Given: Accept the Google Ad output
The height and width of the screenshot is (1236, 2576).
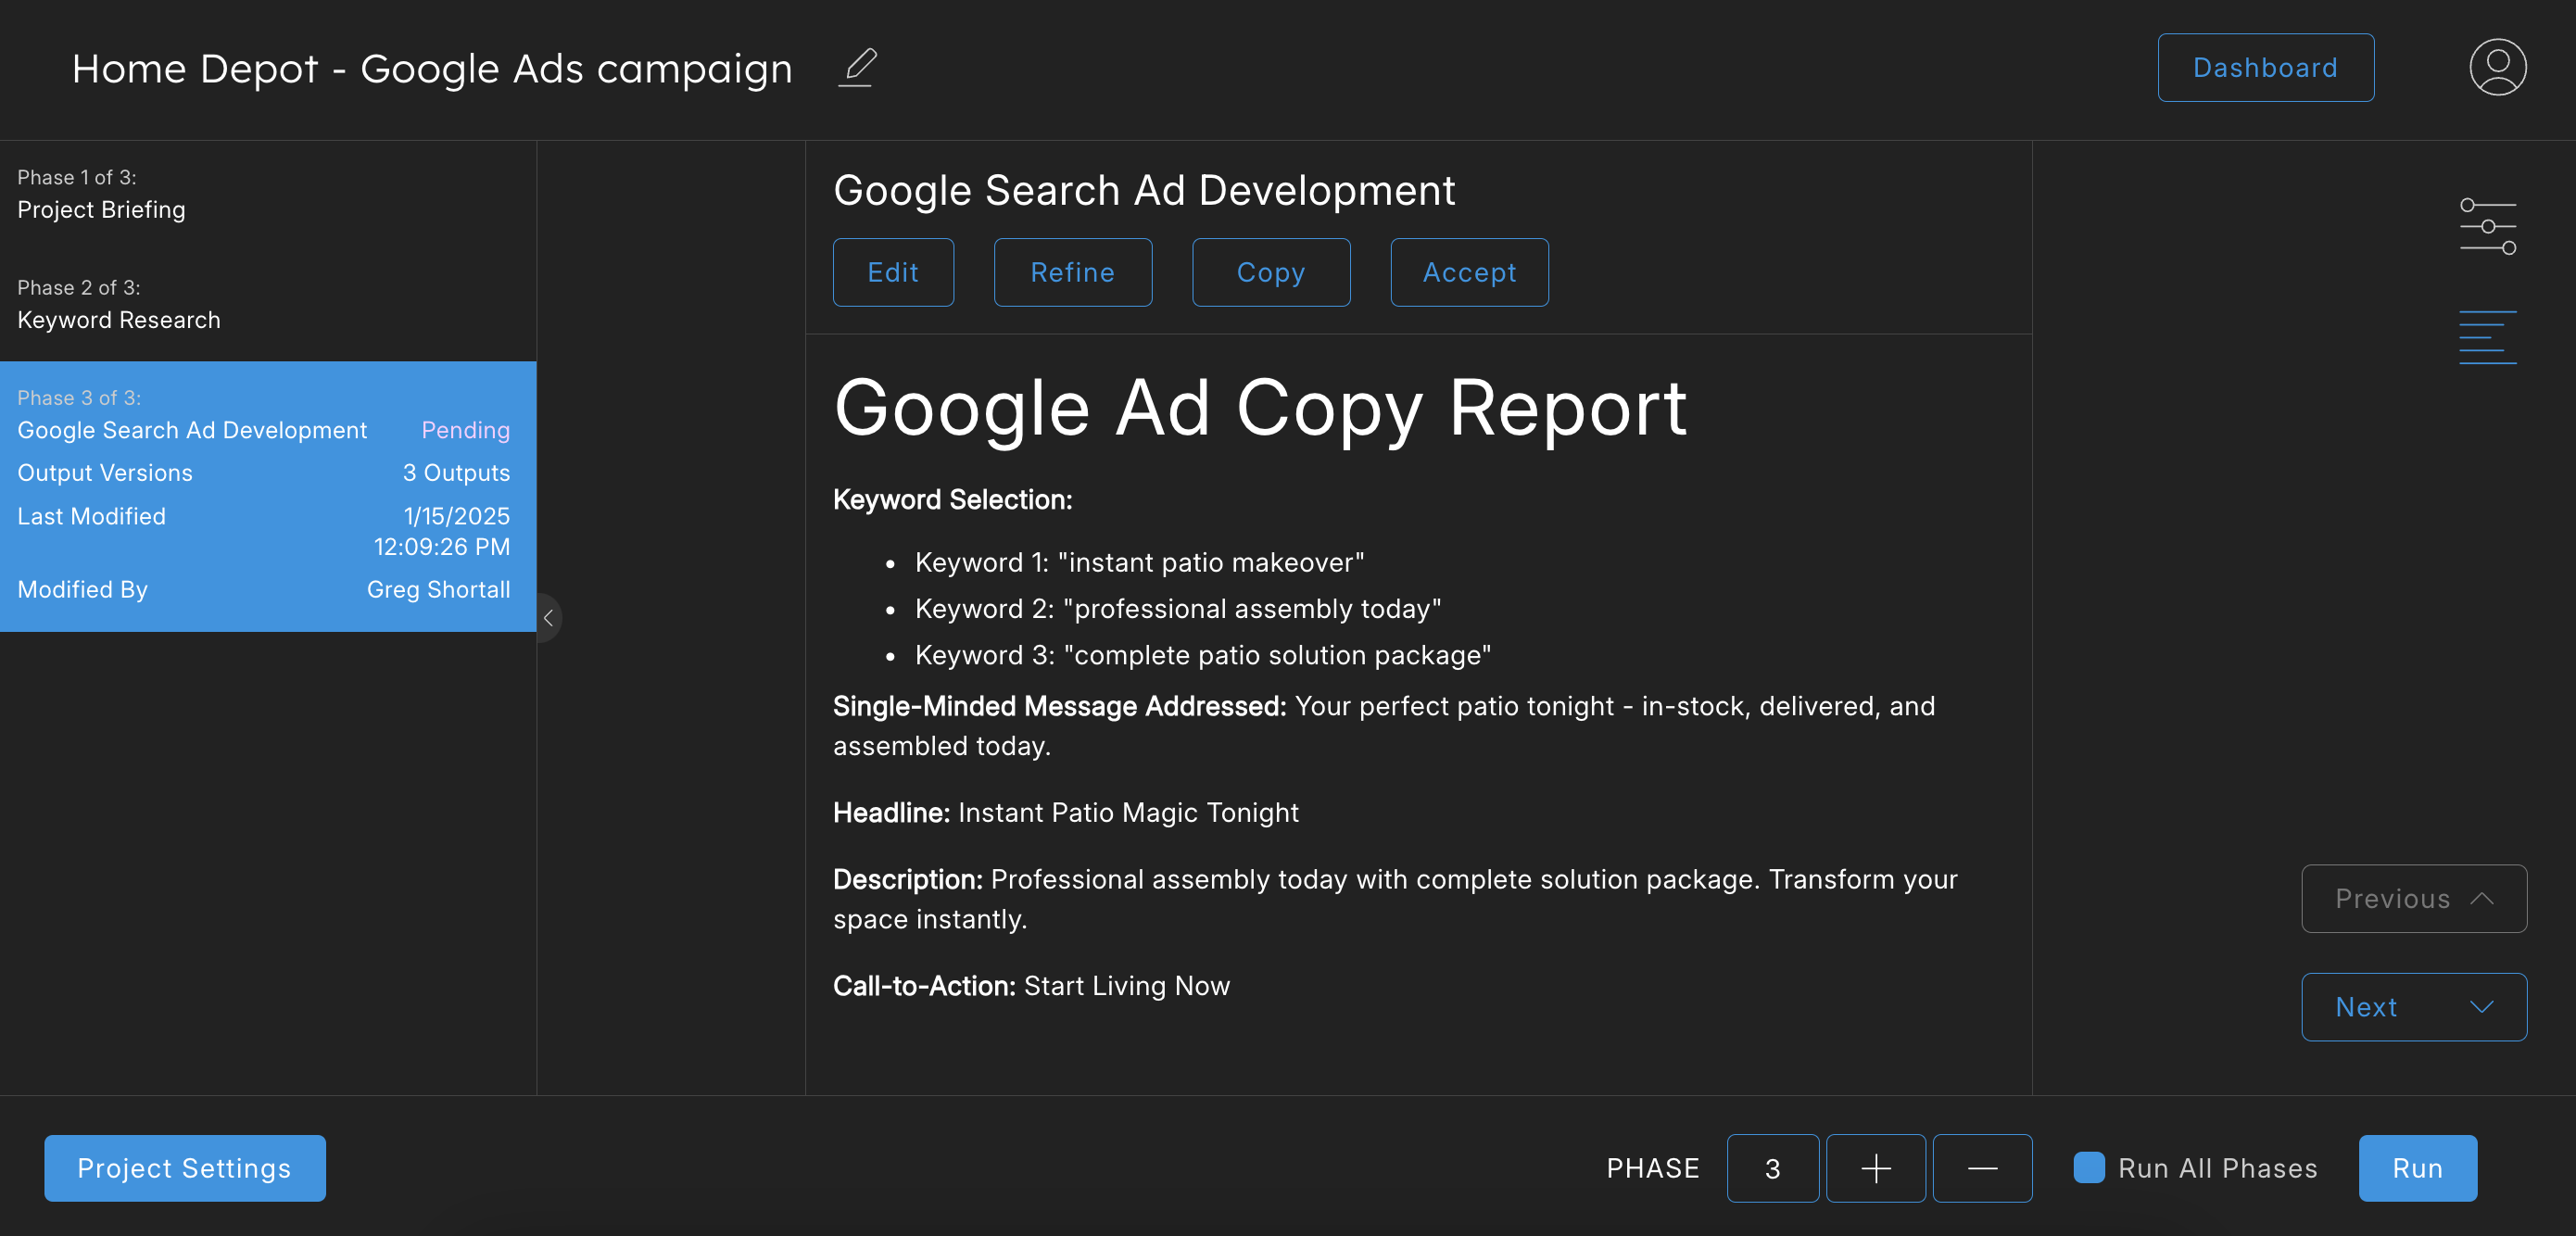Looking at the screenshot, I should coord(1468,272).
